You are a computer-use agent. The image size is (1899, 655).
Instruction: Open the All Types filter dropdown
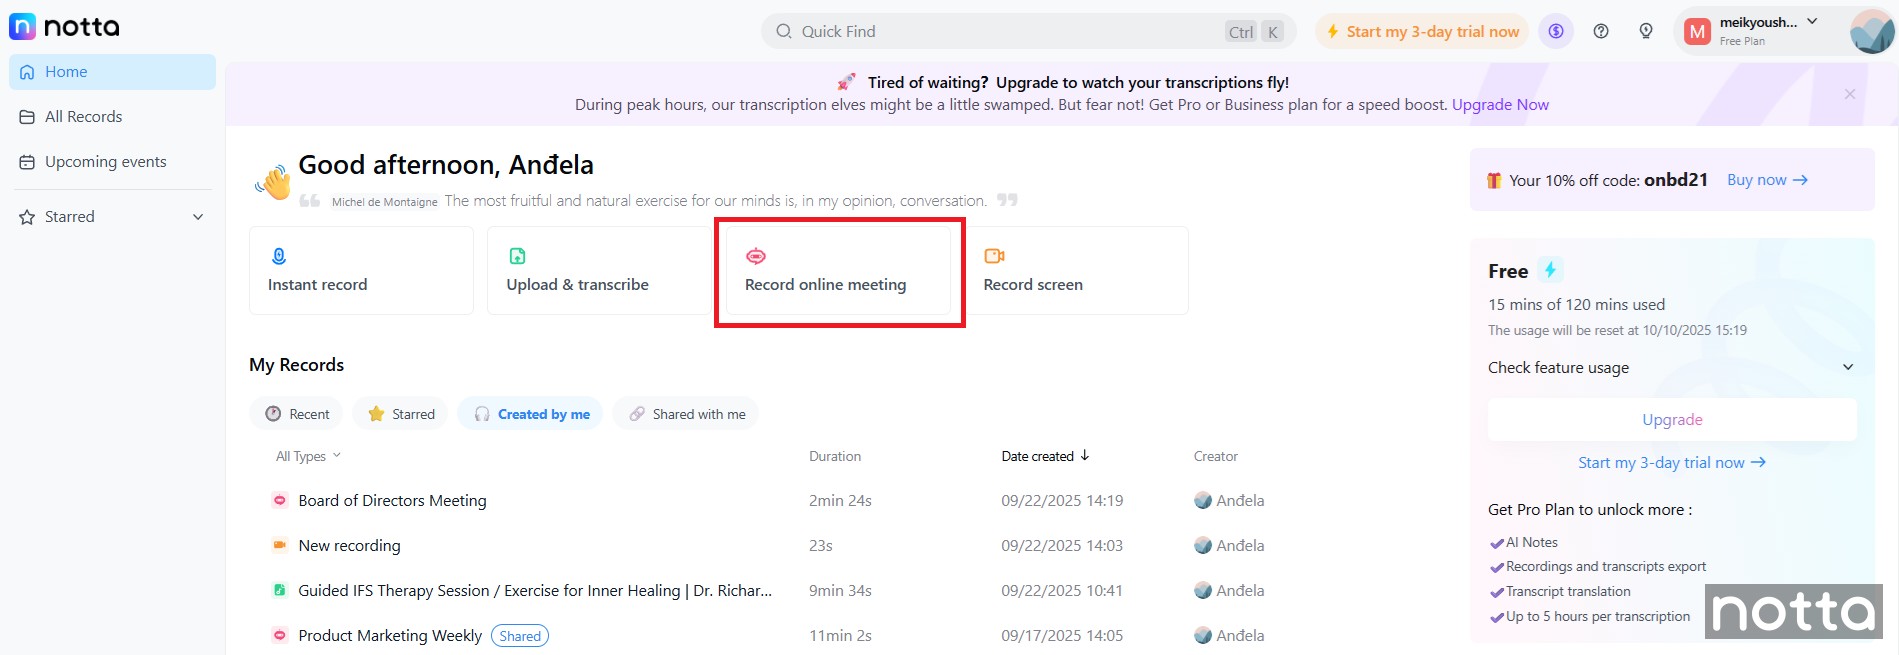pos(308,456)
